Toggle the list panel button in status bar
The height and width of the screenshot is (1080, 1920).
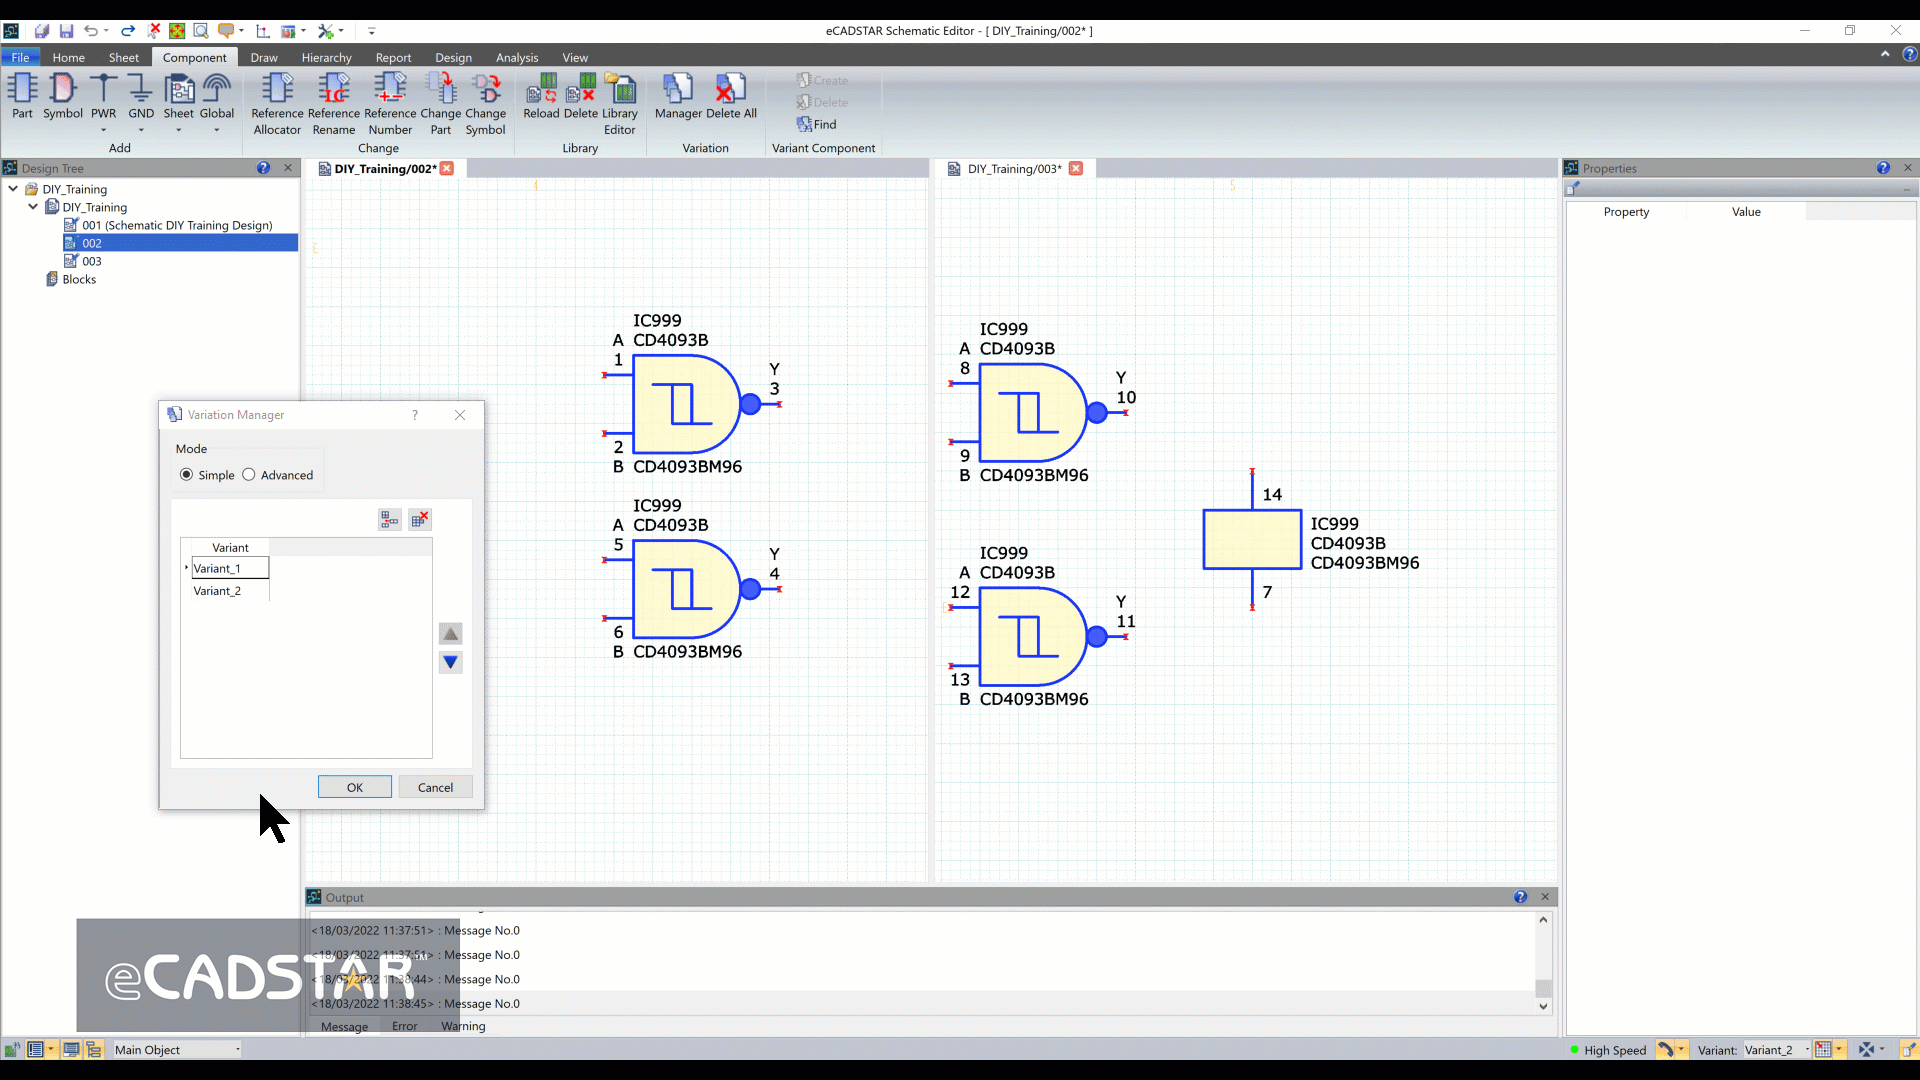tap(36, 1049)
